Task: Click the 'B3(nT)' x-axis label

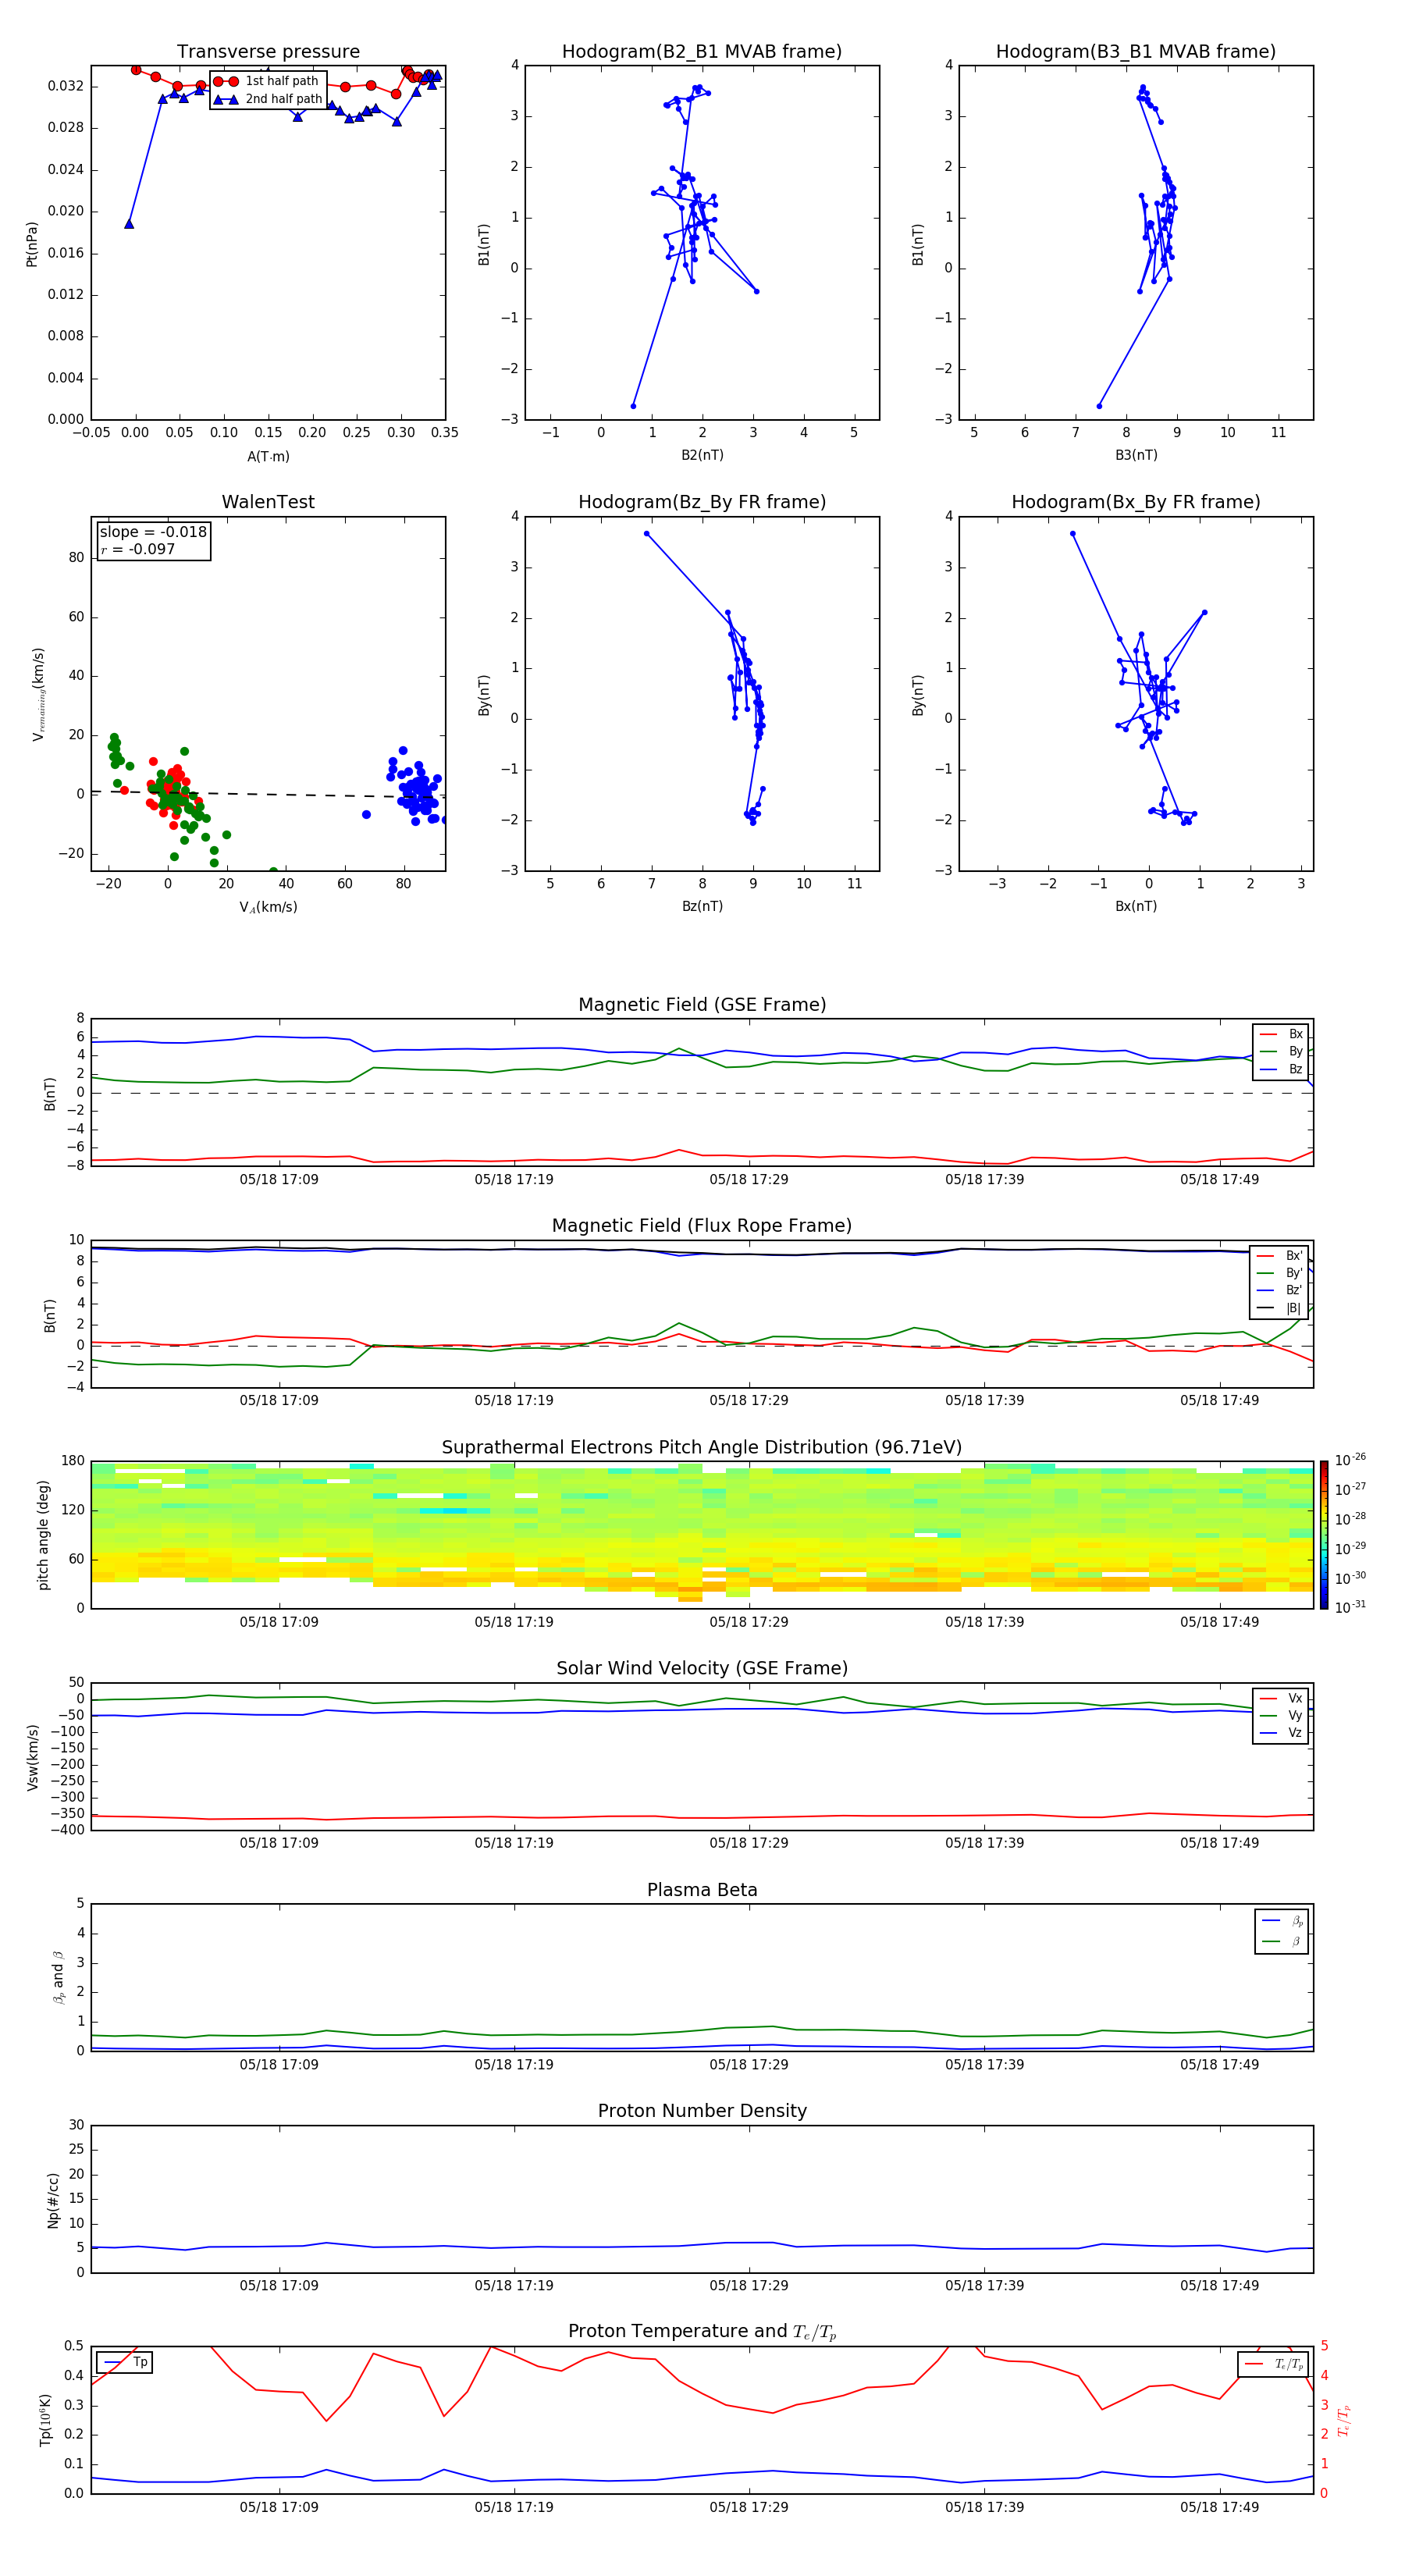Action: coord(1136,455)
